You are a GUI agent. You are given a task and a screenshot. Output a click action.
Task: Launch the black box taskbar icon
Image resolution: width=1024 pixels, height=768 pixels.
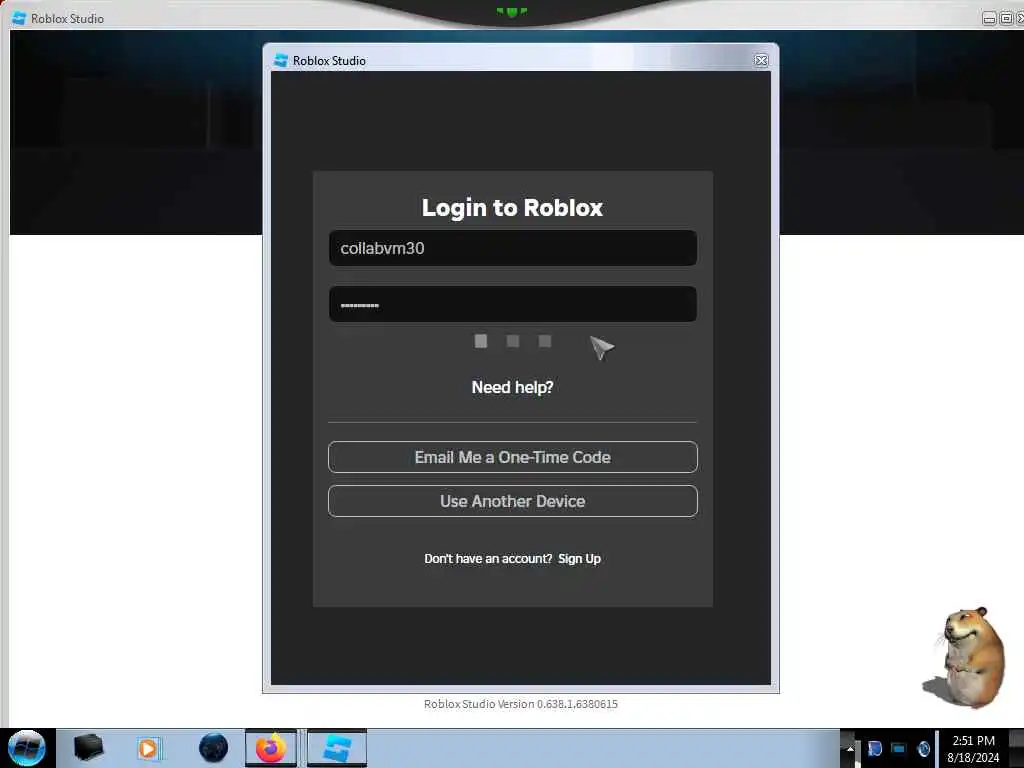[88, 748]
